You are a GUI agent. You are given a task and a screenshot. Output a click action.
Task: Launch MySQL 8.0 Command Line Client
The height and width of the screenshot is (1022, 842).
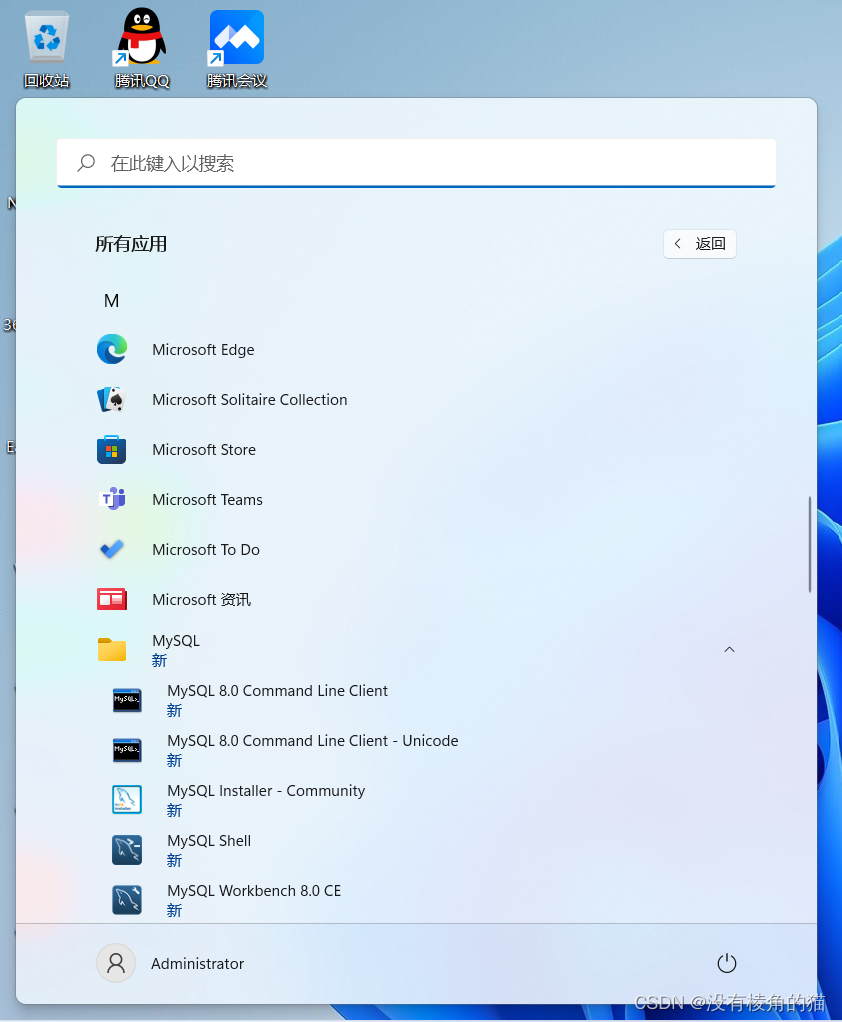click(277, 699)
